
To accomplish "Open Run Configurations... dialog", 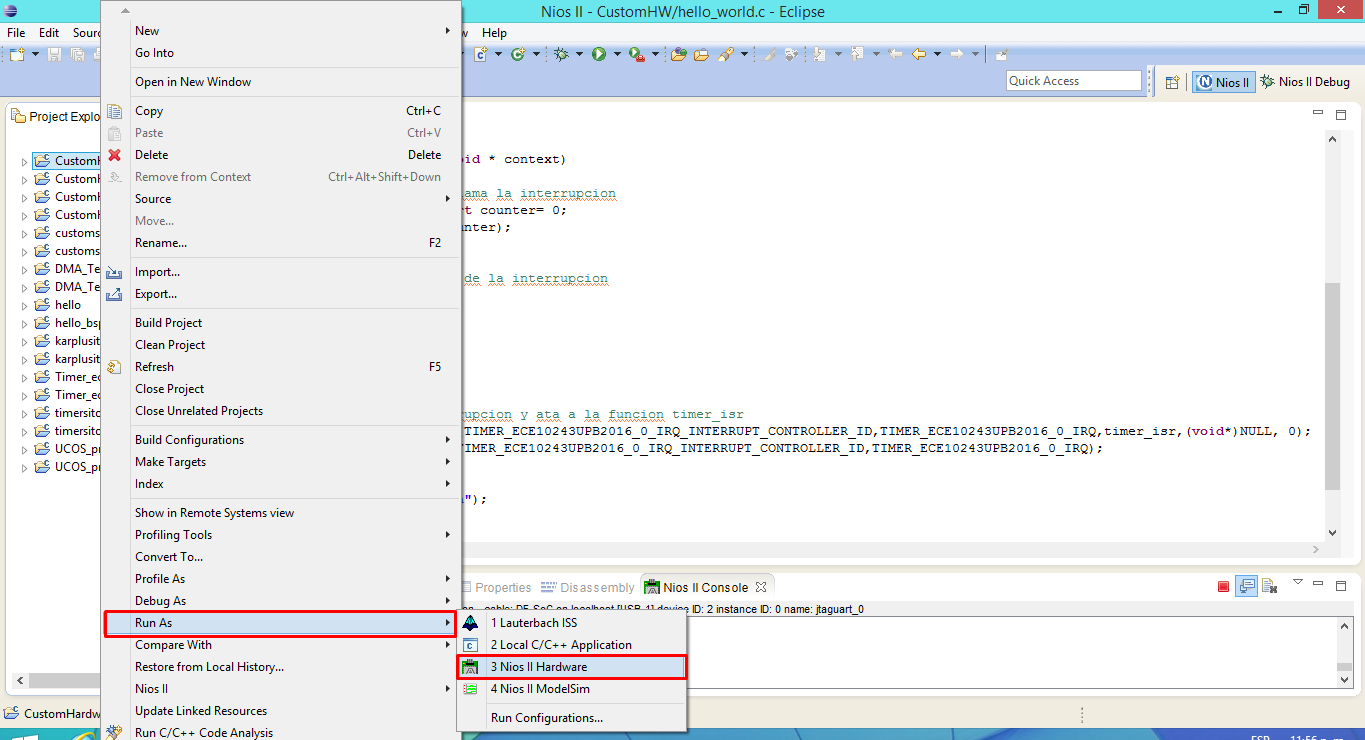I will (x=546, y=718).
